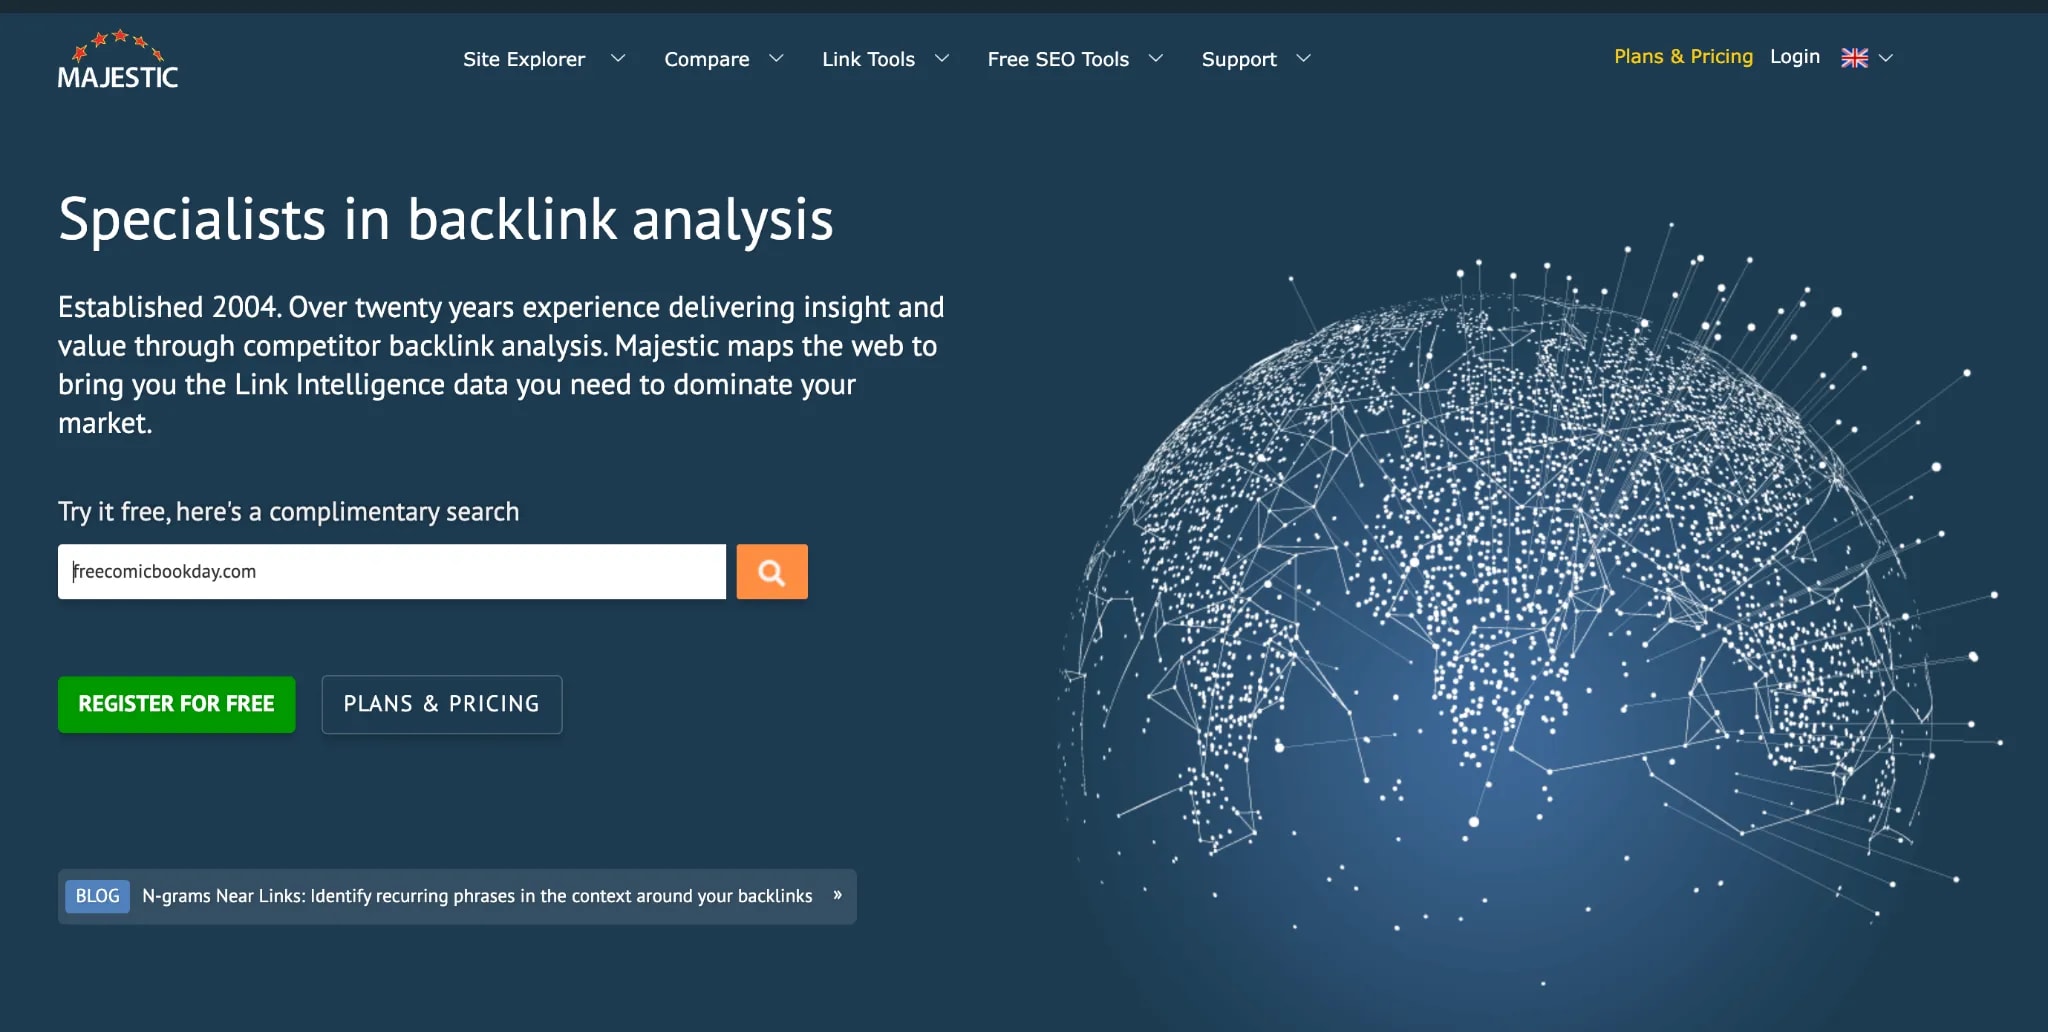This screenshot has height=1032, width=2048.
Task: Expand the Support menu chevron
Action: click(1303, 58)
